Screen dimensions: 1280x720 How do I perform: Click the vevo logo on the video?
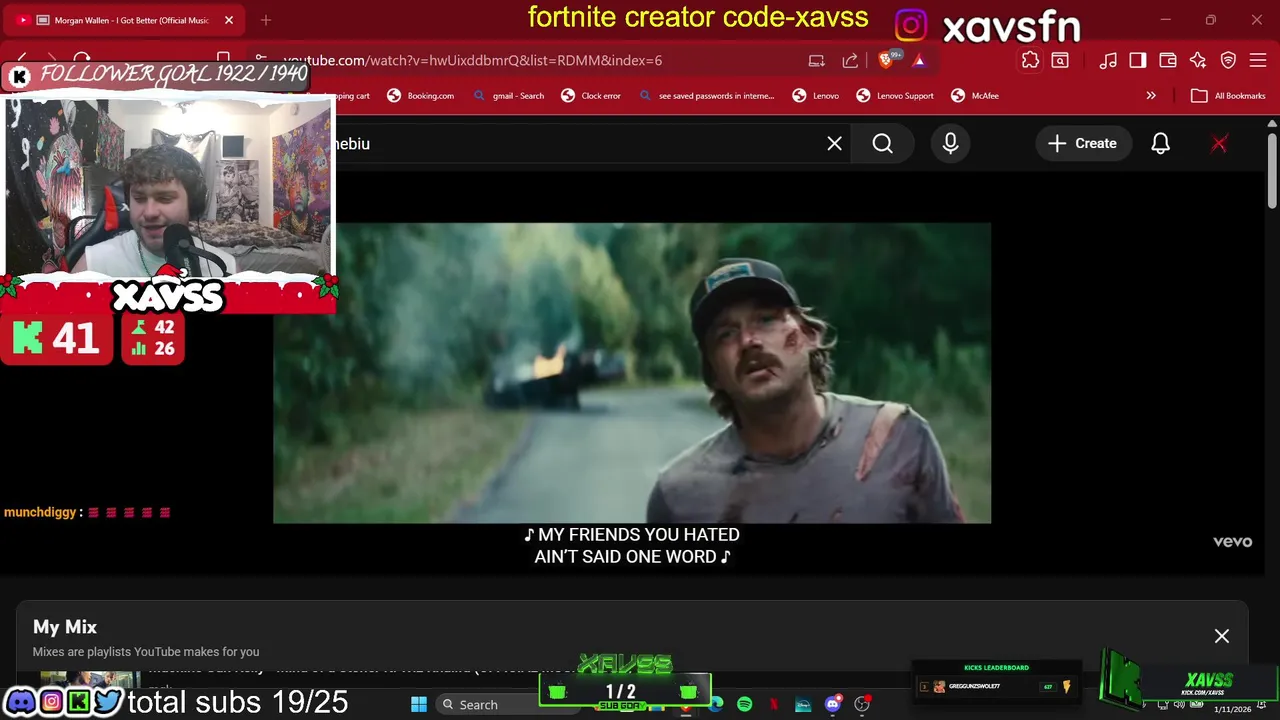[x=1232, y=542]
